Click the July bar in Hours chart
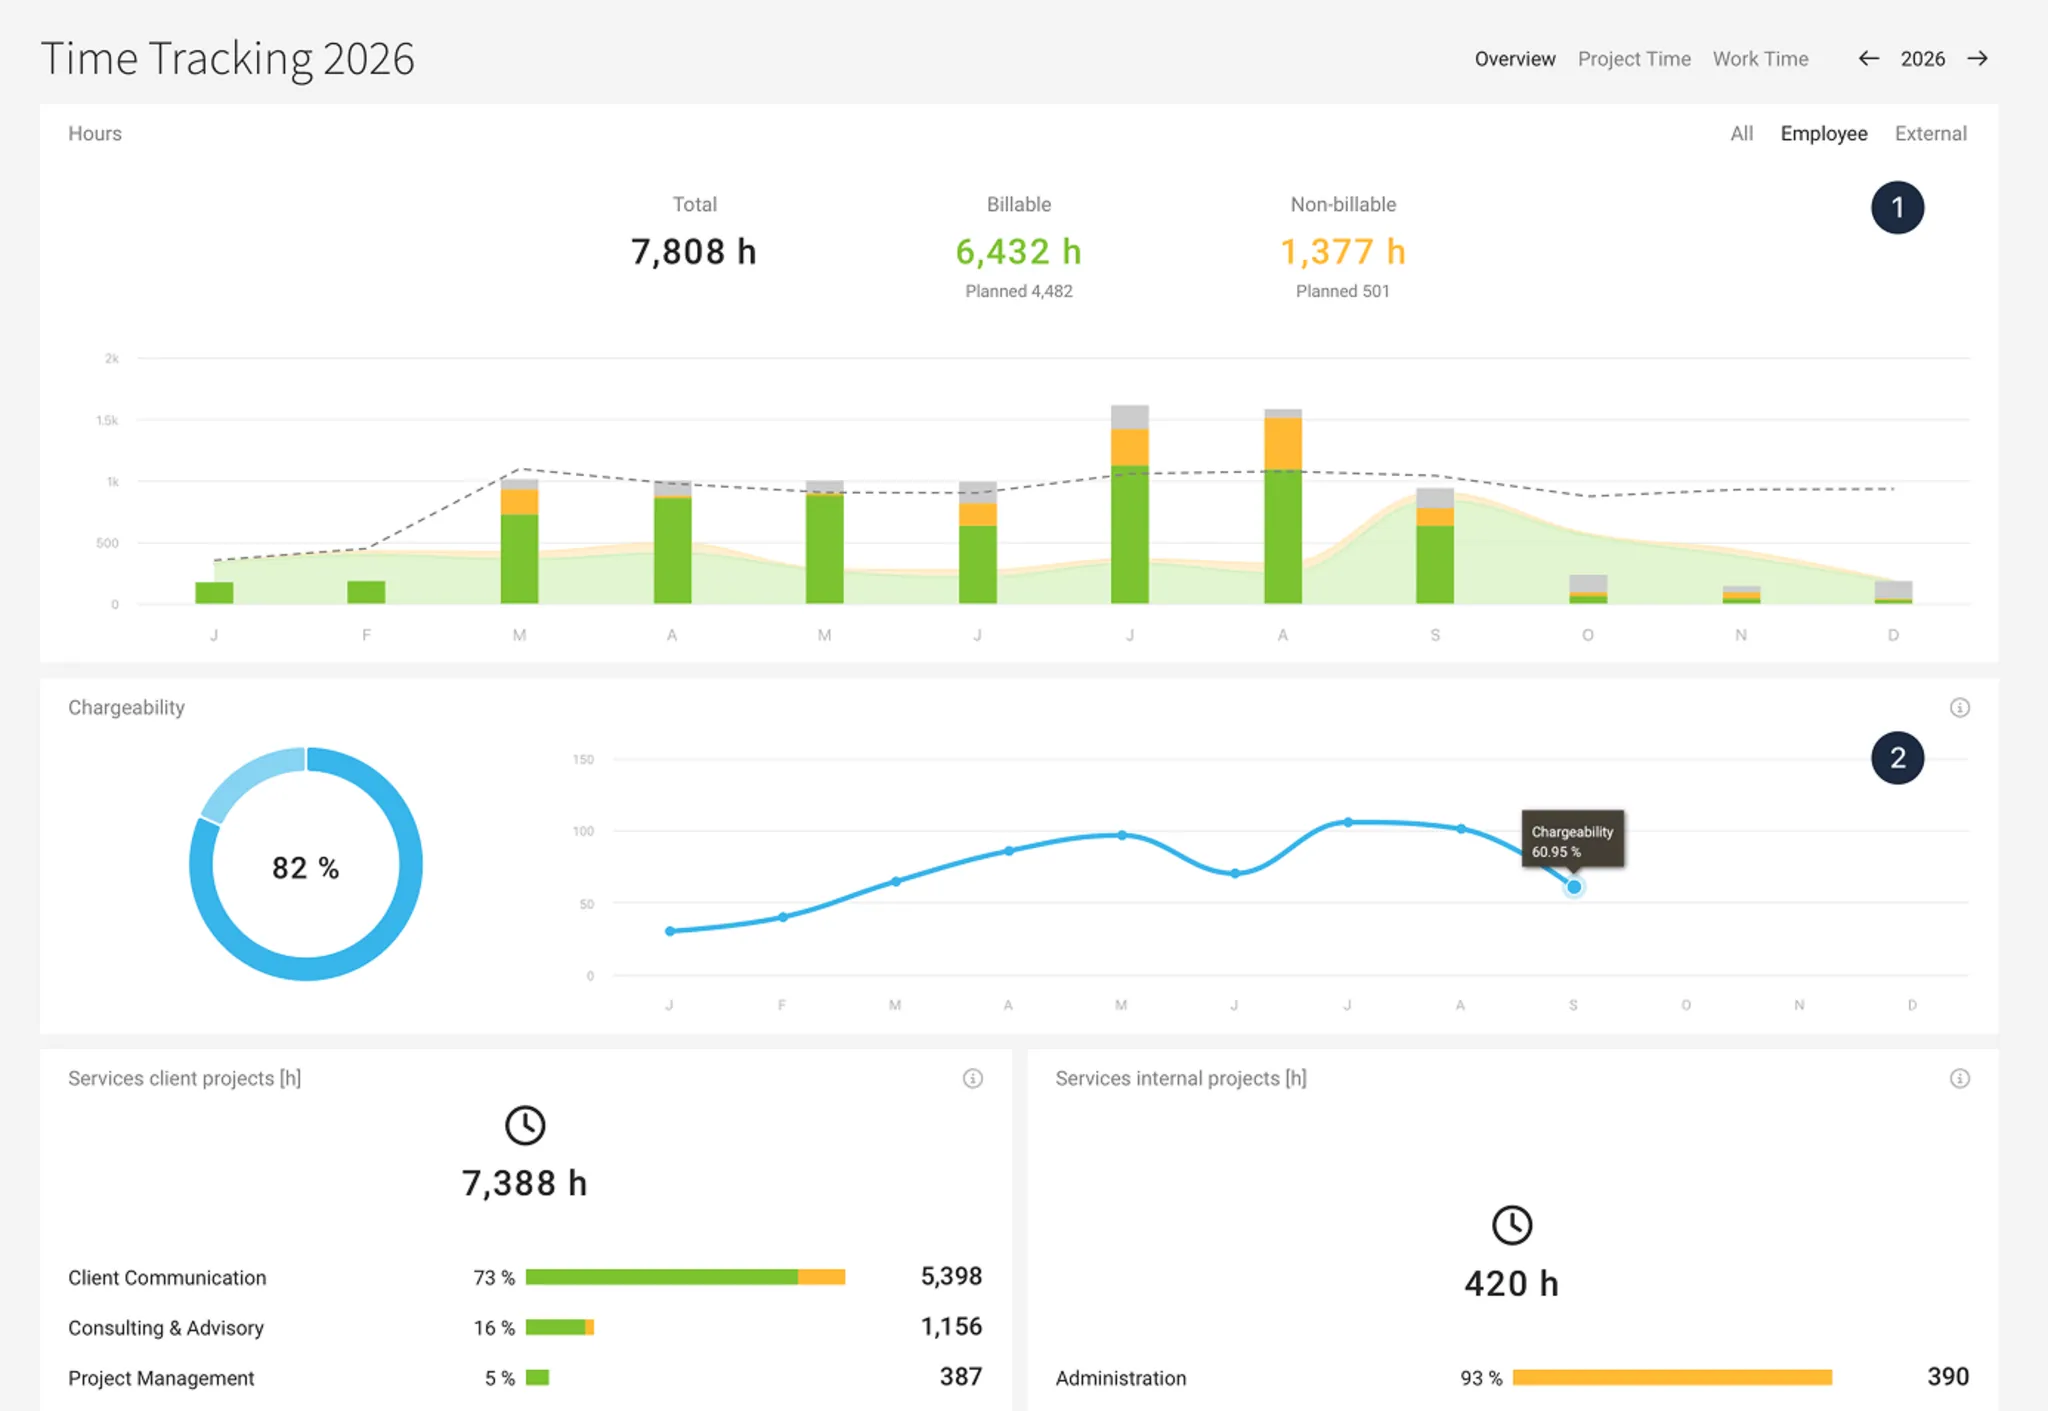 [1130, 504]
